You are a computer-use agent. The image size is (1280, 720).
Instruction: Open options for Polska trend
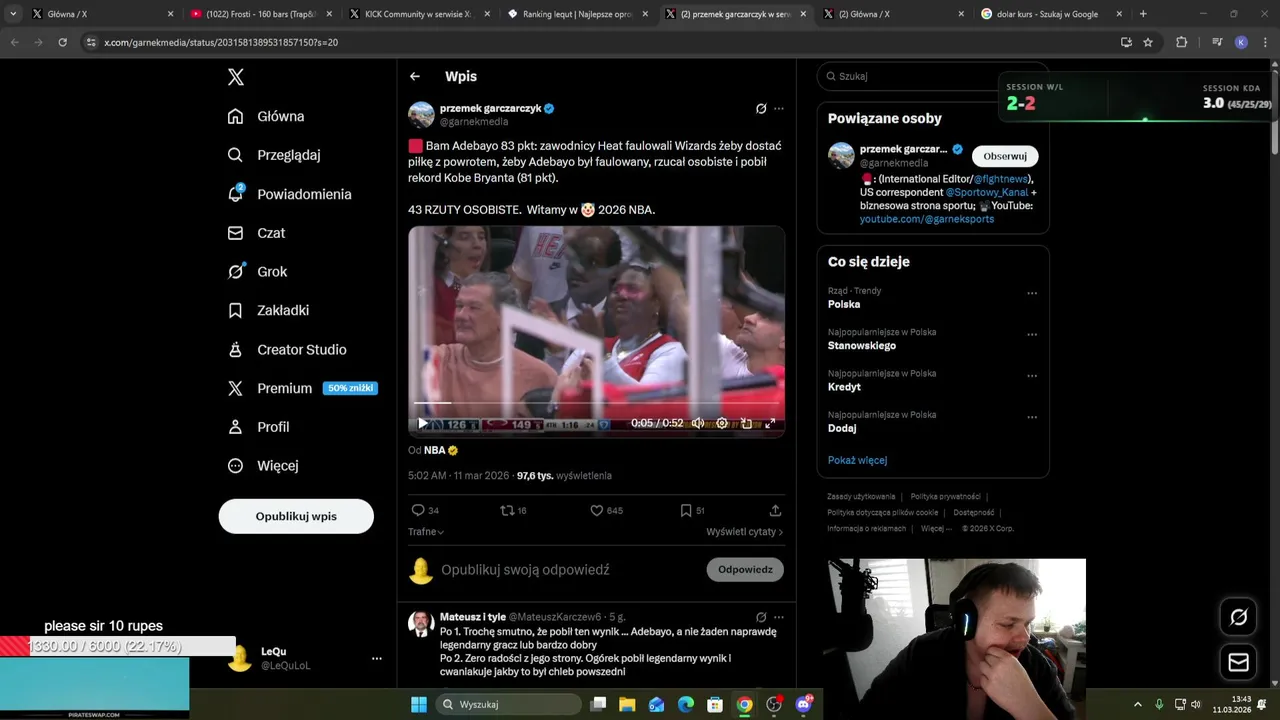[x=1032, y=293]
